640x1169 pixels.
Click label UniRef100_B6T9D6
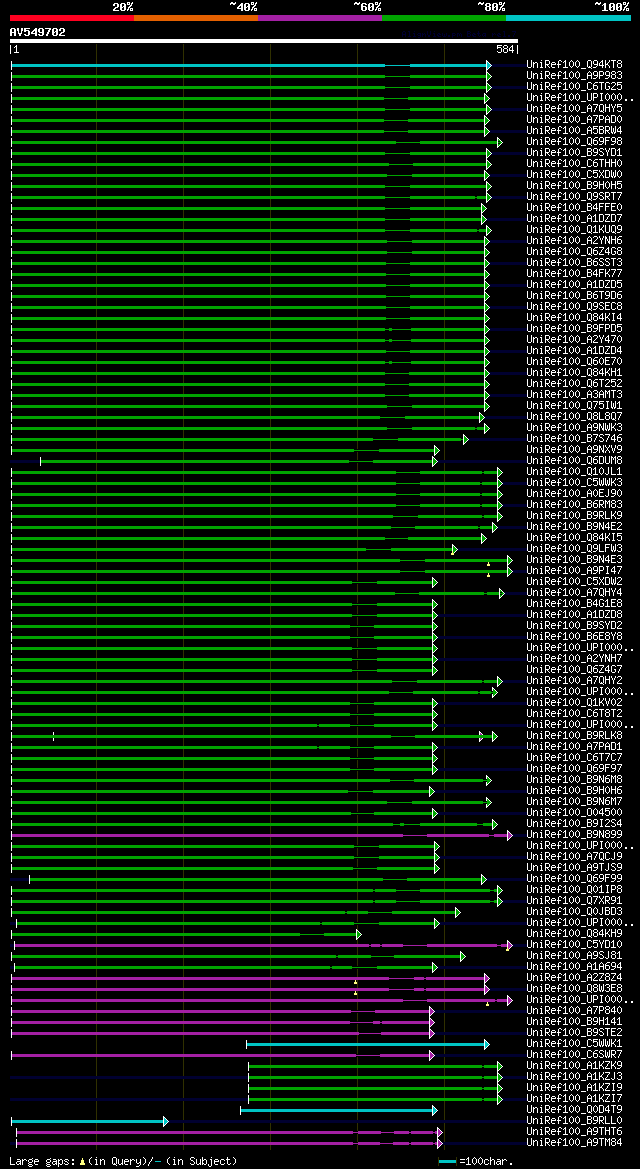click(574, 295)
